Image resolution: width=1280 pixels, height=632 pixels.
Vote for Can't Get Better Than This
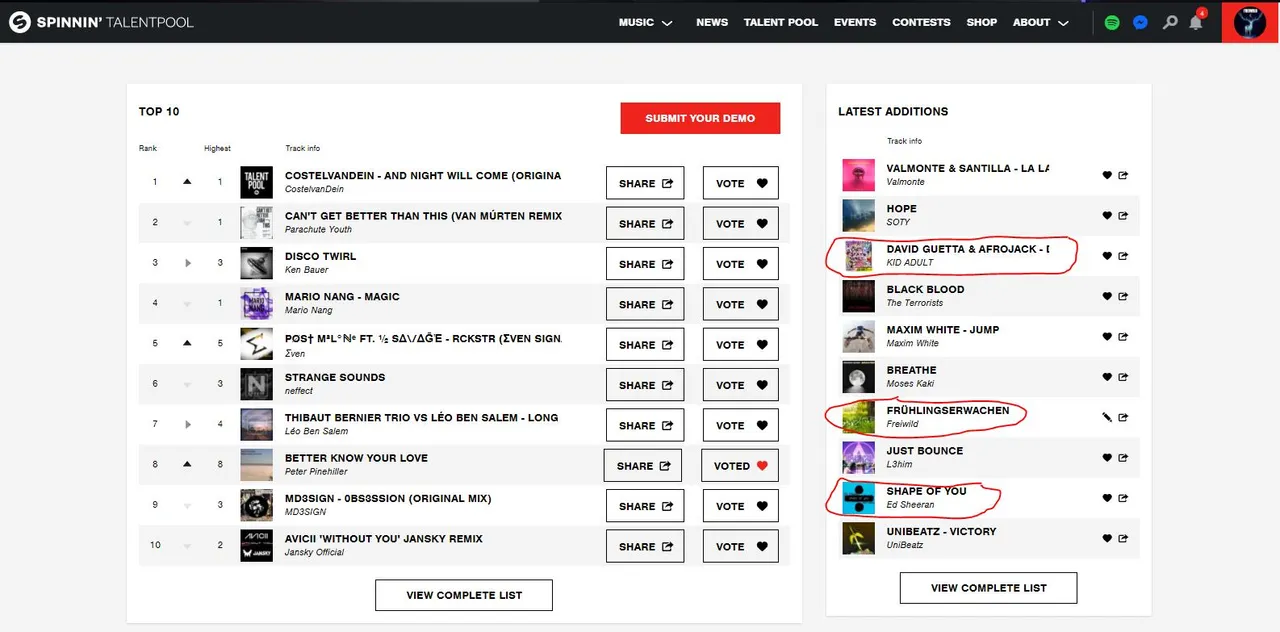click(740, 224)
